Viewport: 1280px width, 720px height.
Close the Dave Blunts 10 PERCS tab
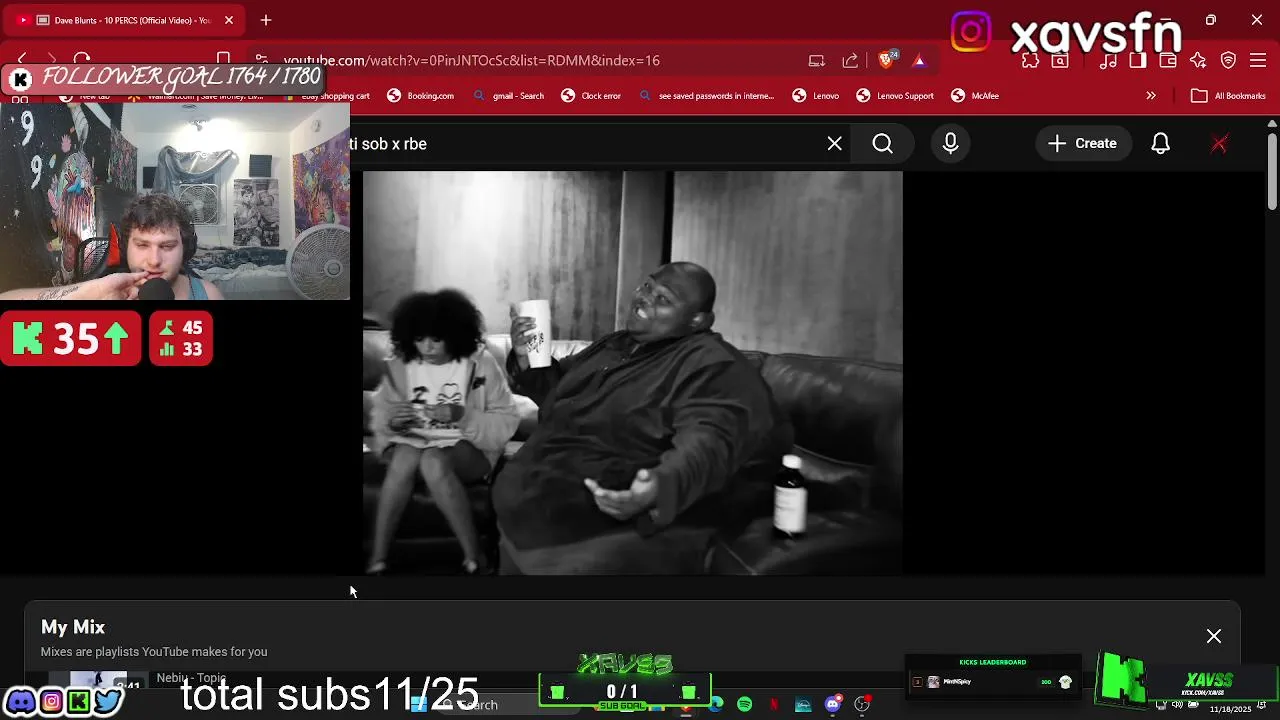(229, 20)
